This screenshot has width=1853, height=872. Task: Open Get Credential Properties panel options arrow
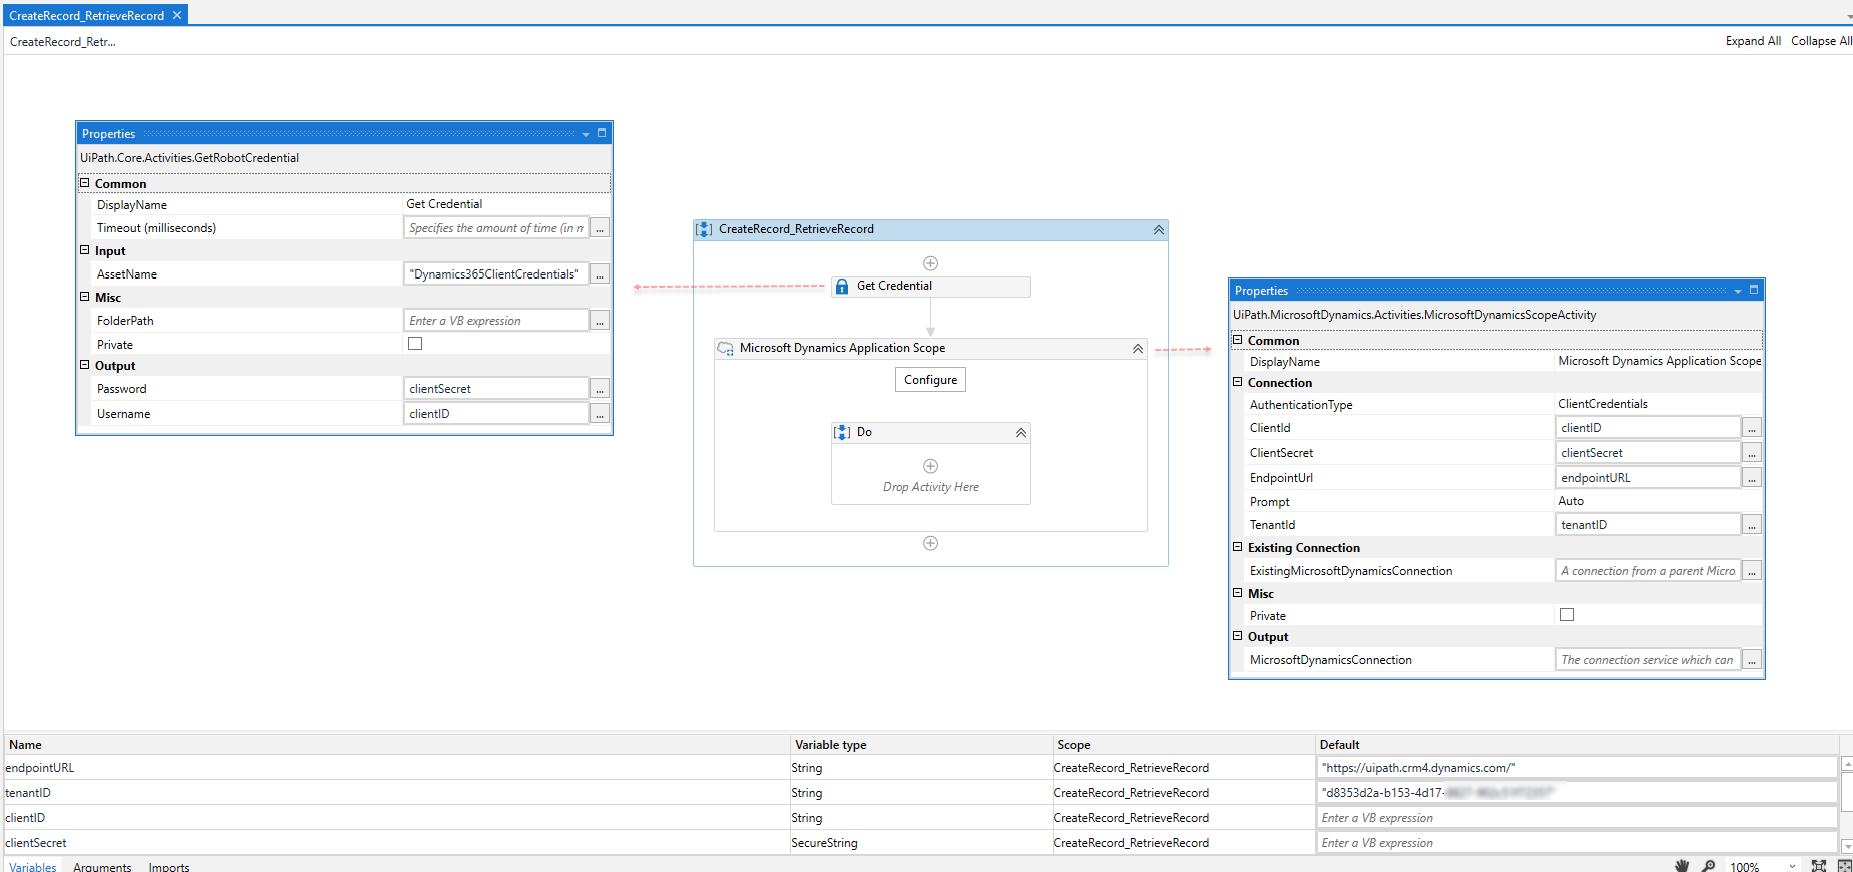tap(586, 134)
